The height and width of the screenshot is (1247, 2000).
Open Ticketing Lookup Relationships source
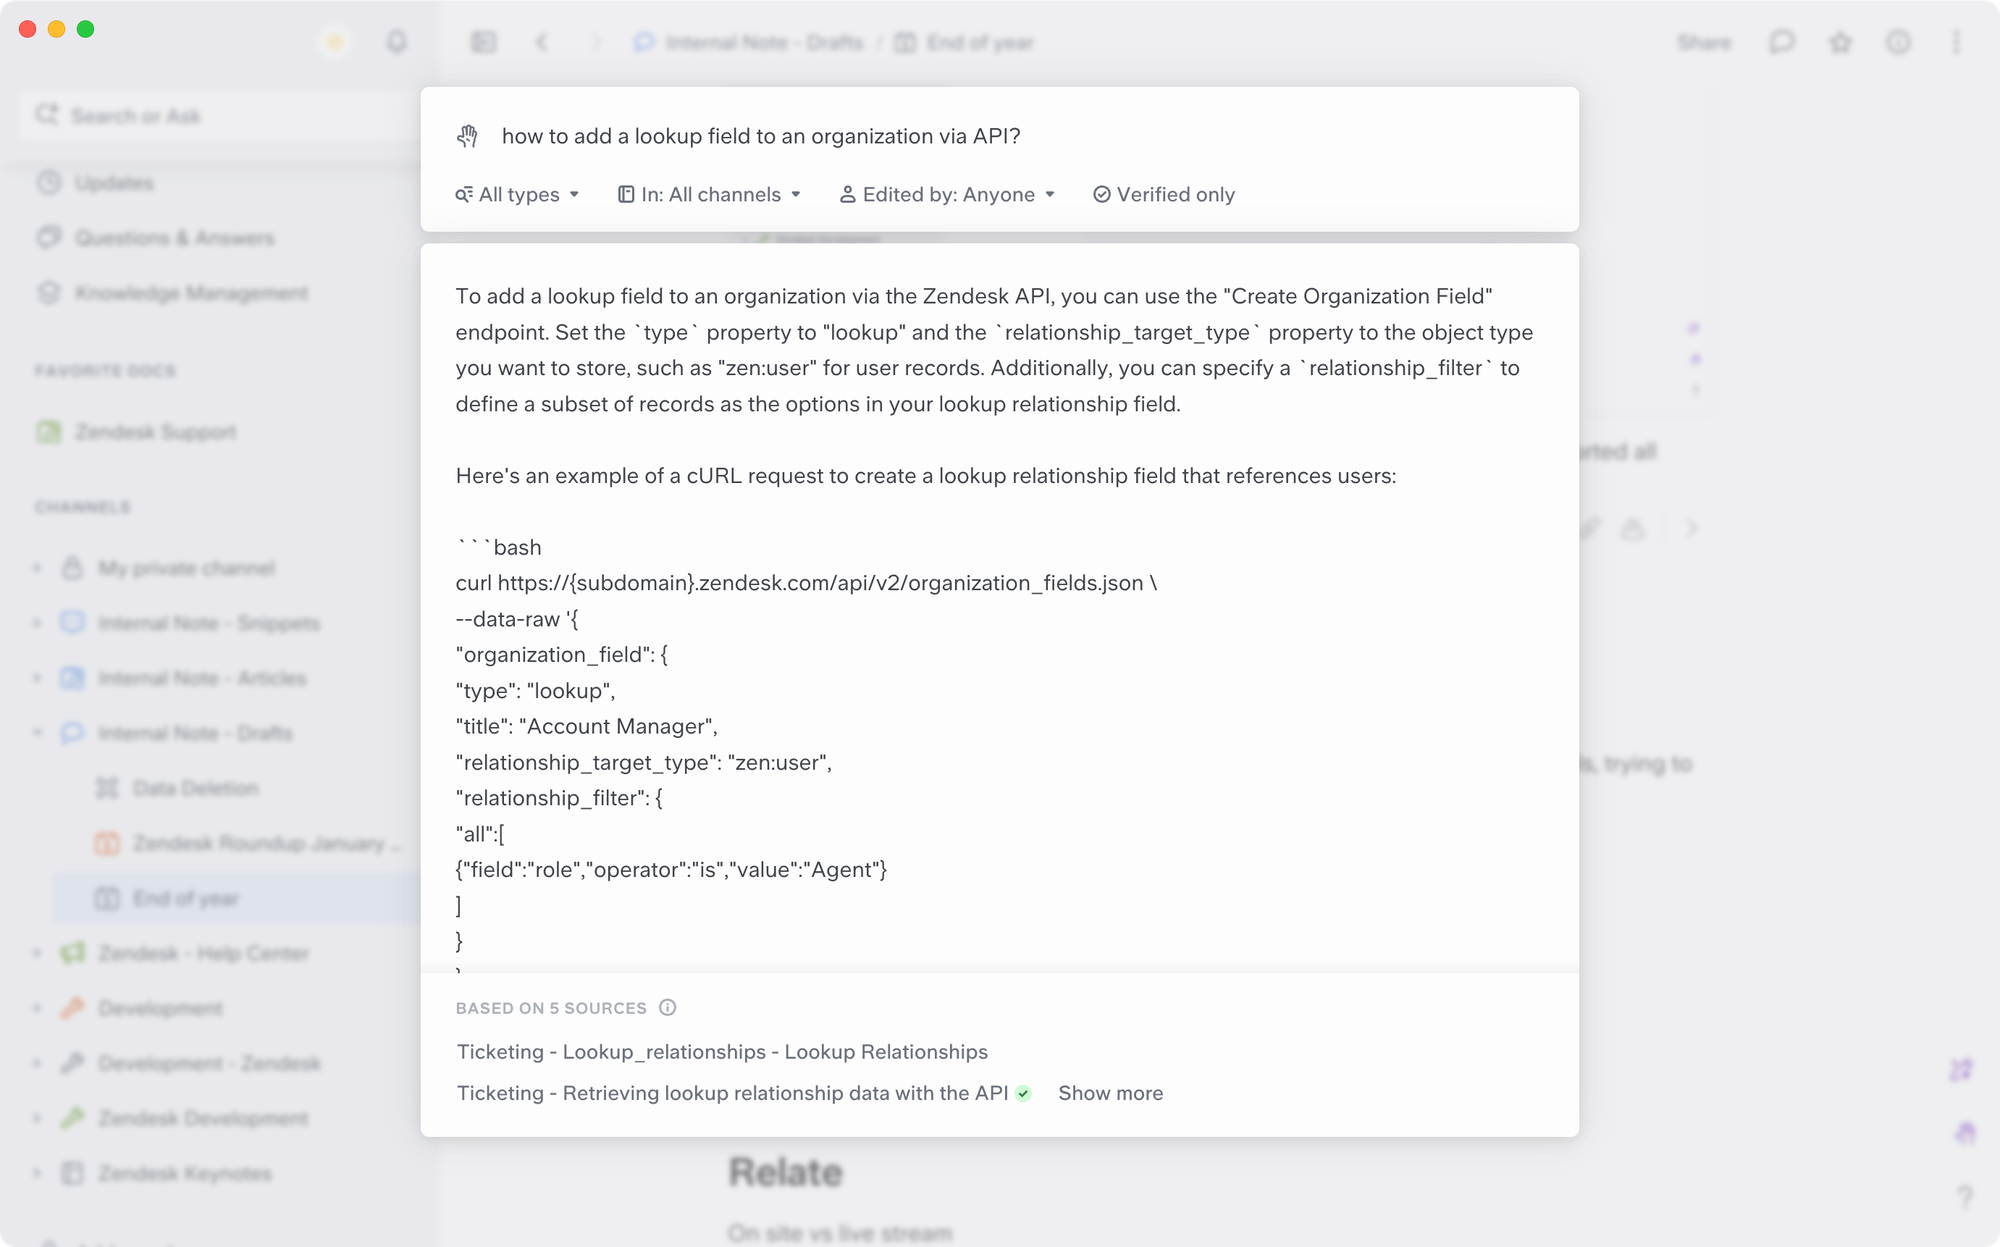click(722, 1052)
